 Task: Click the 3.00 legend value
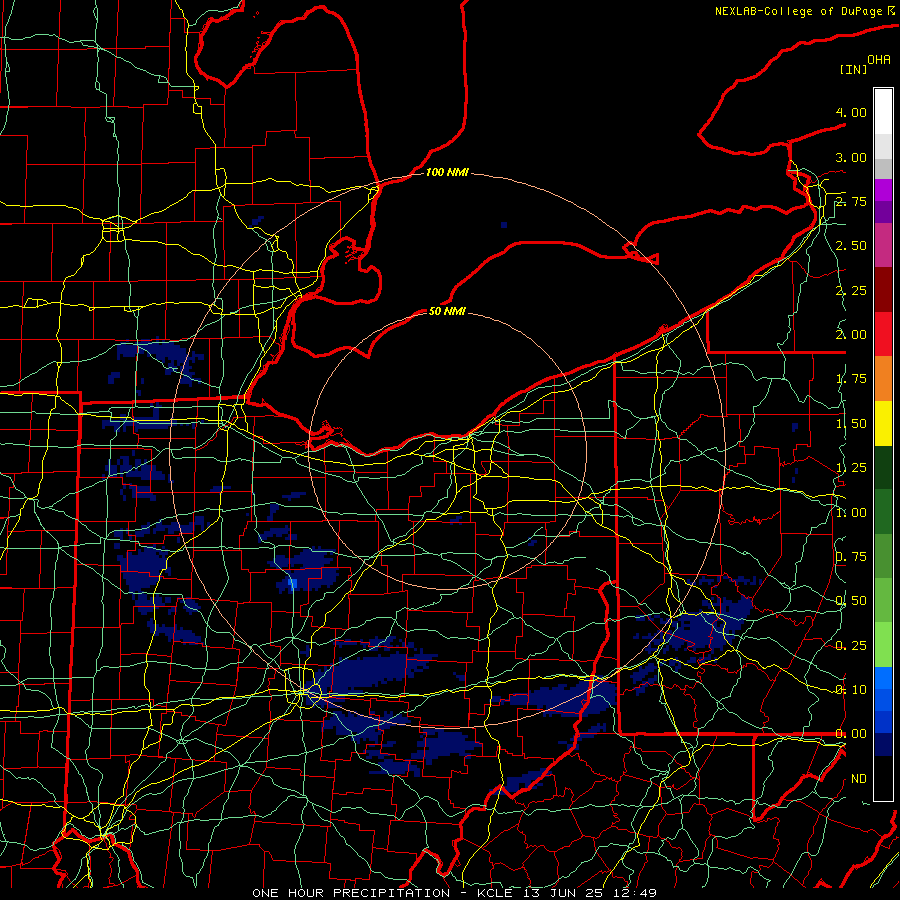[x=851, y=157]
